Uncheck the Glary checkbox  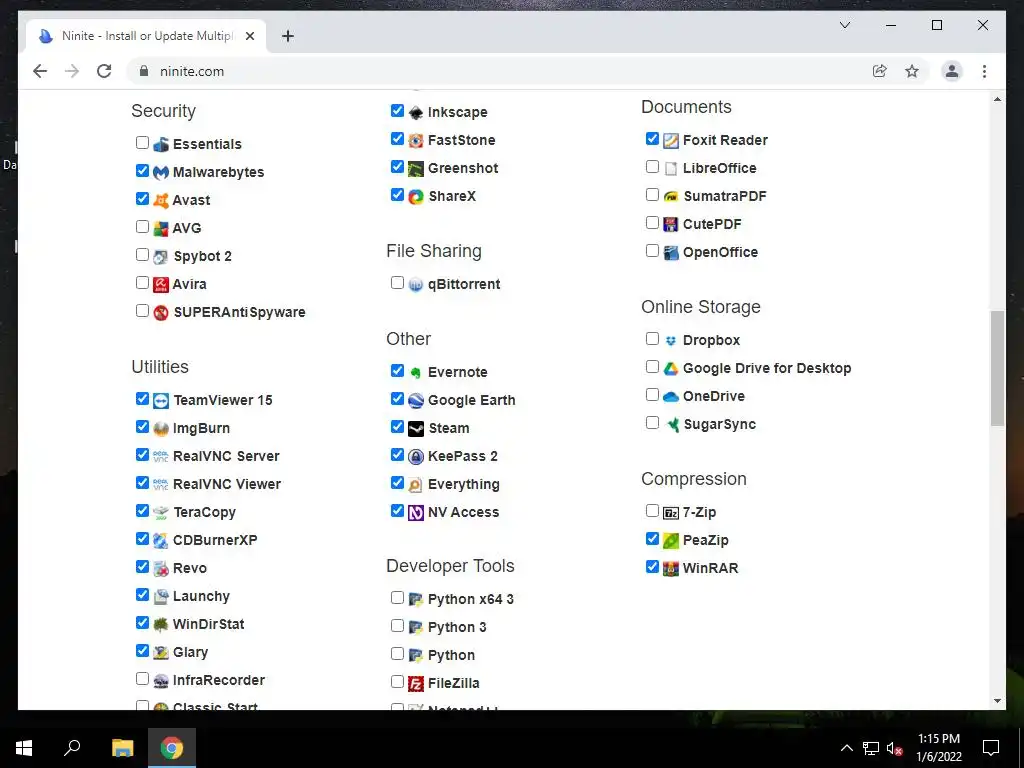pos(142,650)
